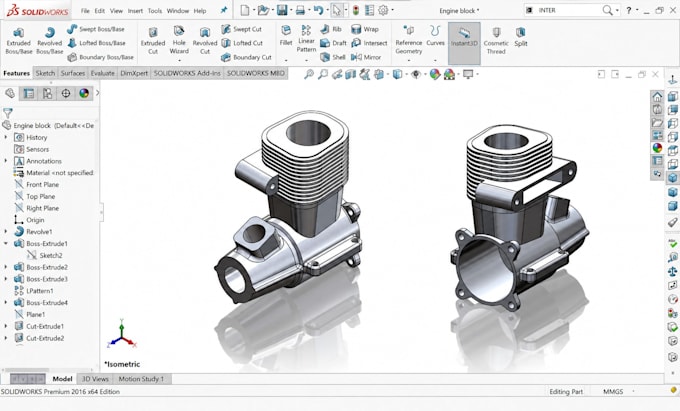
Task: Select the Boundary Cut tool
Action: [246, 57]
